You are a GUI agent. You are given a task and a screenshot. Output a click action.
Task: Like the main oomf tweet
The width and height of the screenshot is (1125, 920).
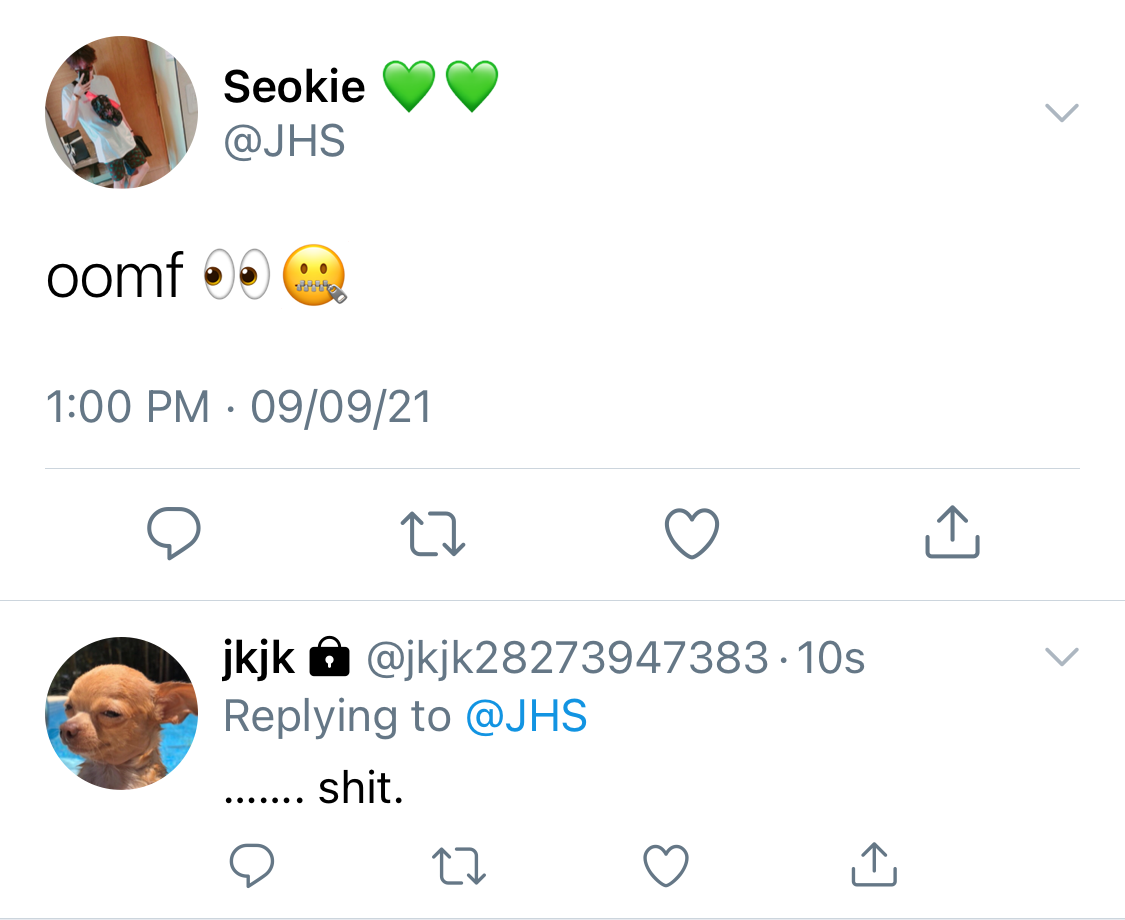point(692,533)
